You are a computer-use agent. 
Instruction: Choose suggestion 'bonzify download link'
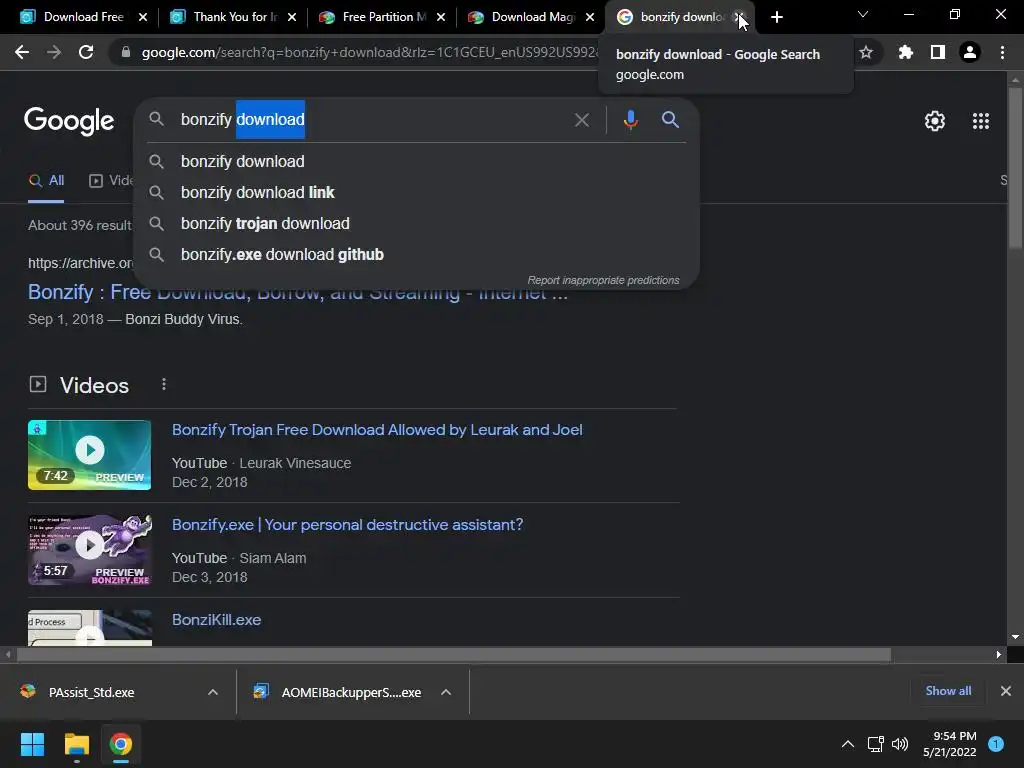pyautogui.click(x=416, y=193)
